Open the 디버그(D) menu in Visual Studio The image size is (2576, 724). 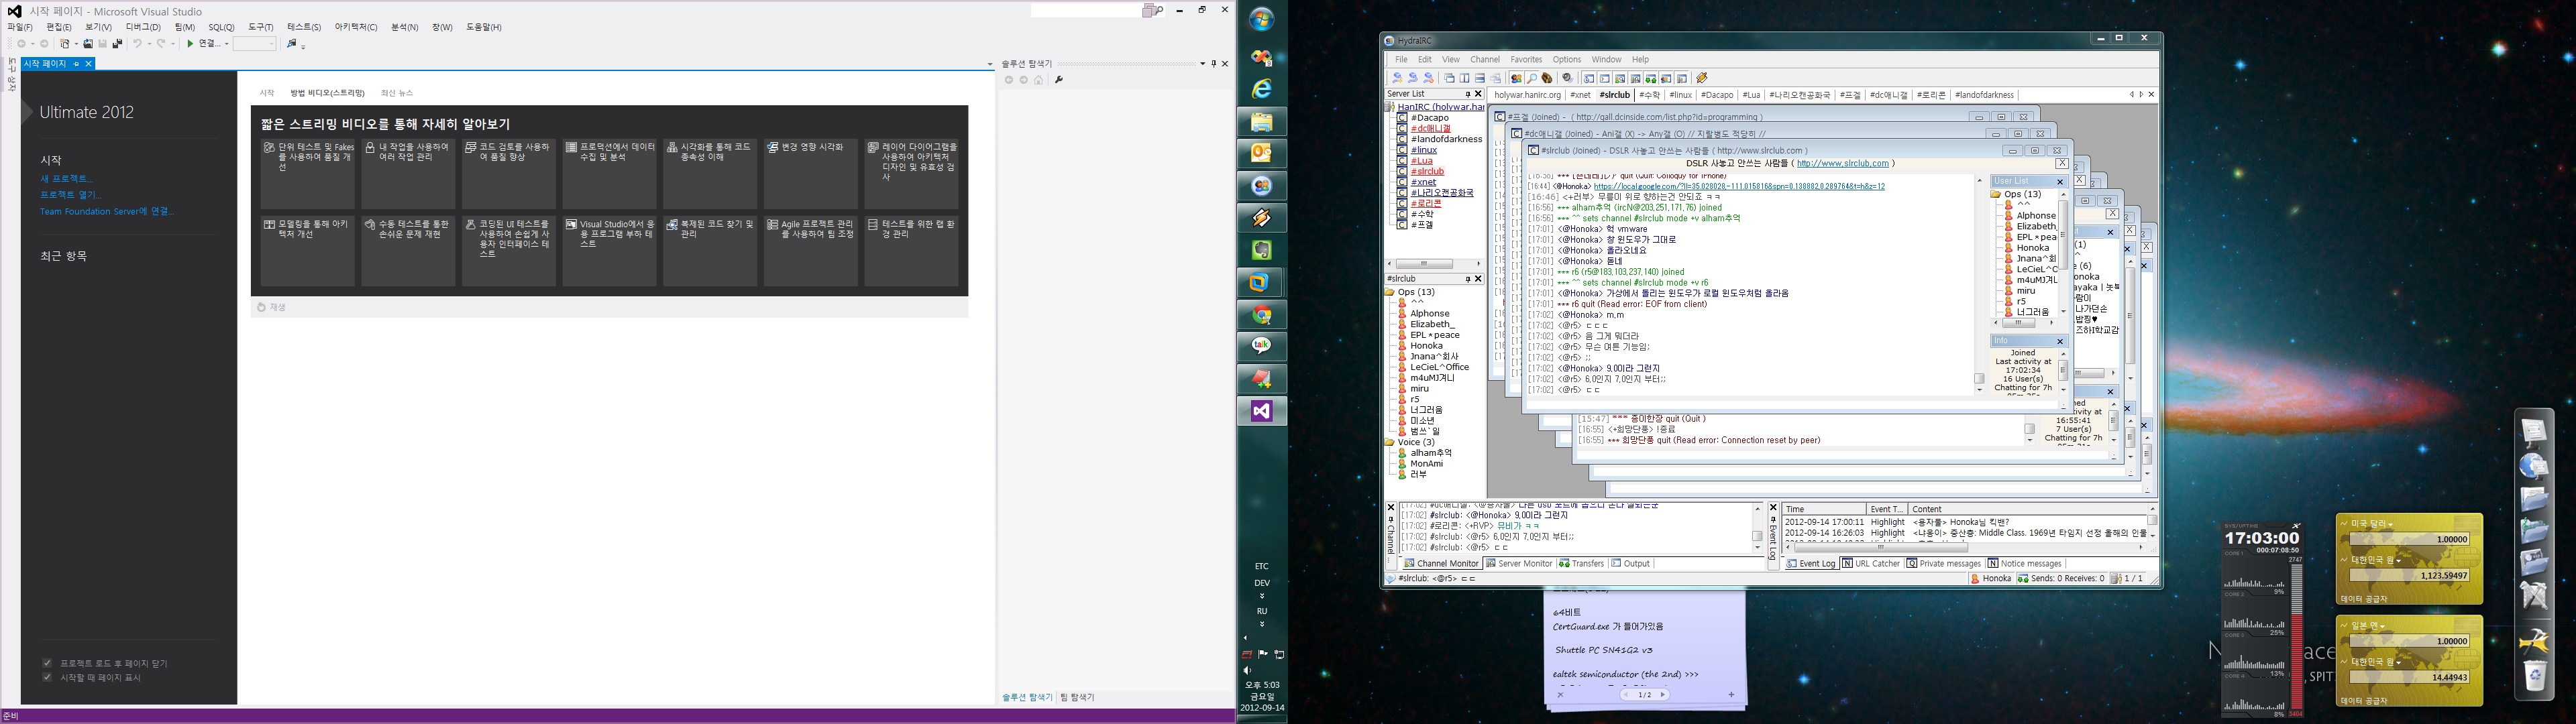point(143,27)
